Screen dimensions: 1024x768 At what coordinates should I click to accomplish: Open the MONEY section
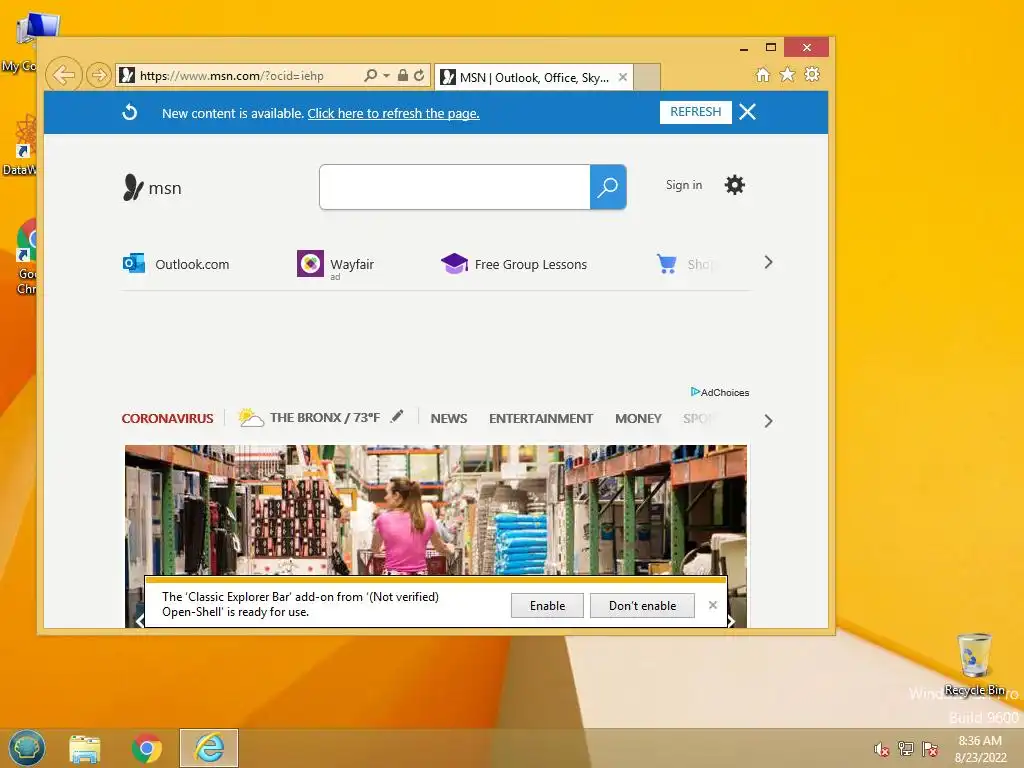click(x=638, y=418)
